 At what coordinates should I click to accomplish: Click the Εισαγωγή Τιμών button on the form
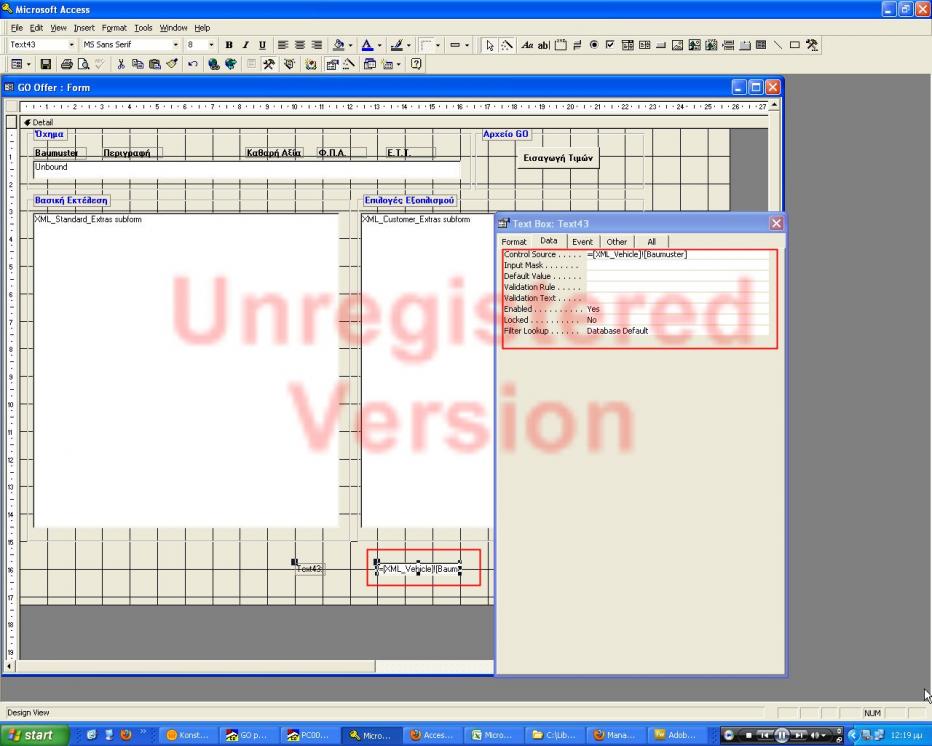[558, 158]
